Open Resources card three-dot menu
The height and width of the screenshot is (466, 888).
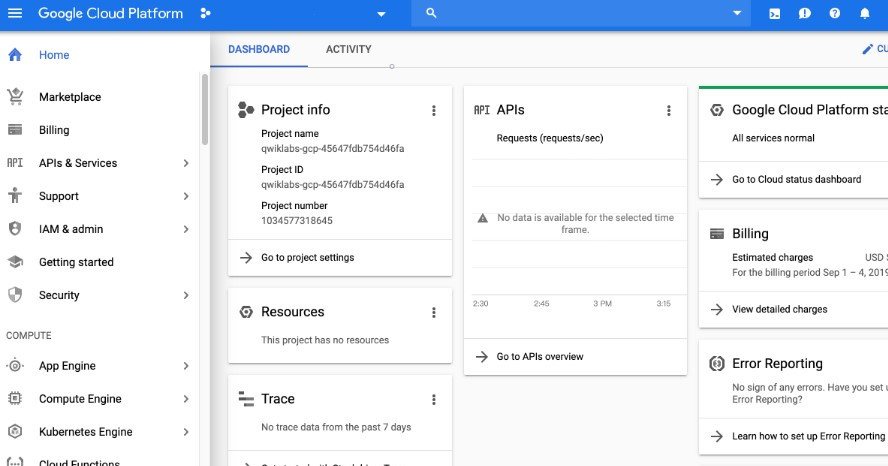point(434,313)
